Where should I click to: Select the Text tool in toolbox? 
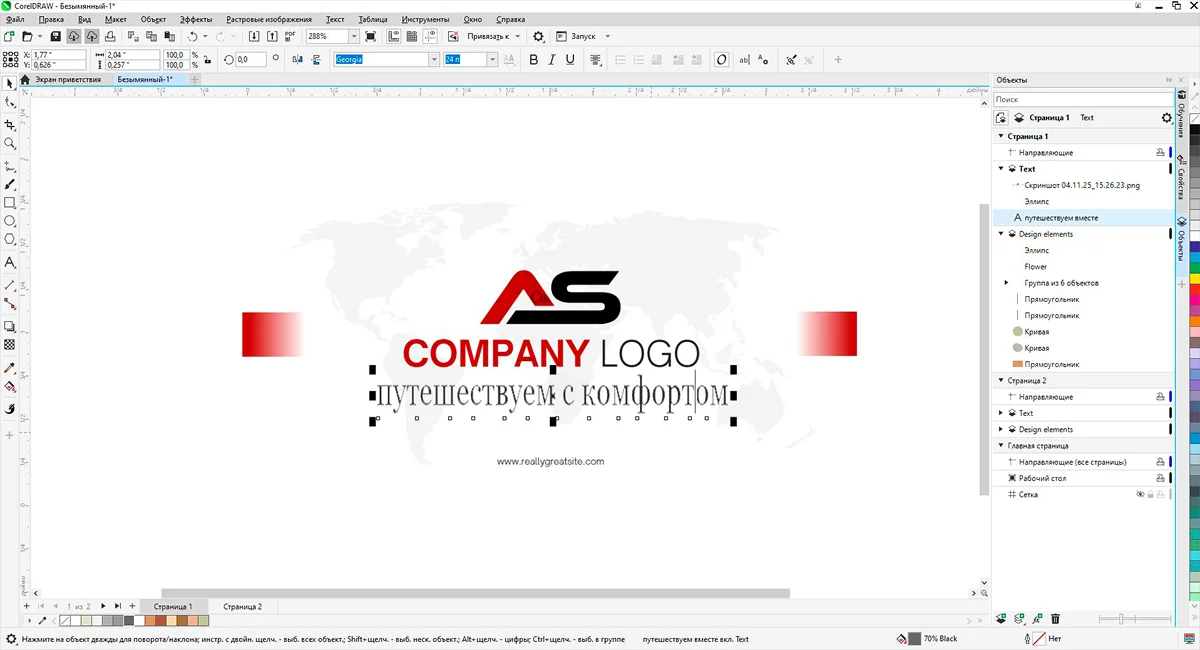tap(10, 263)
